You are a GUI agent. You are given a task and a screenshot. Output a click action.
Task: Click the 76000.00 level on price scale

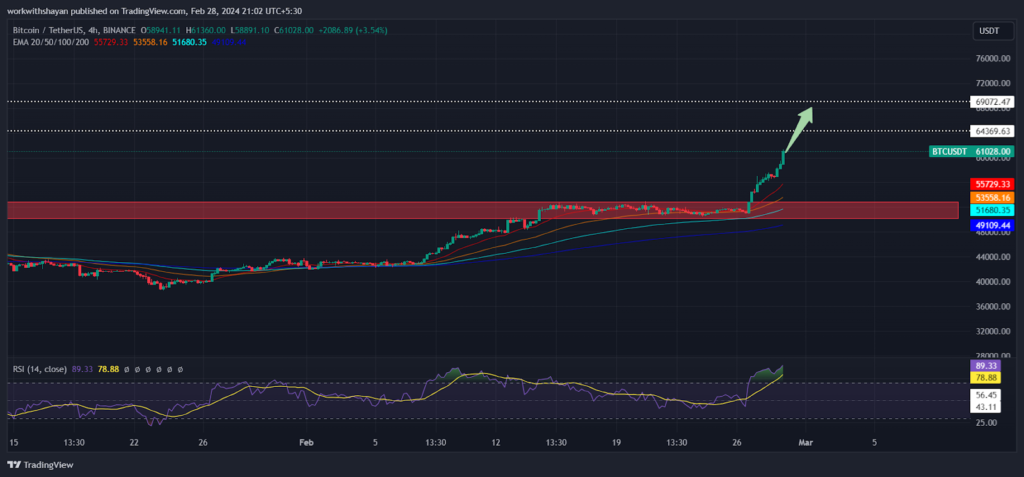click(x=992, y=58)
